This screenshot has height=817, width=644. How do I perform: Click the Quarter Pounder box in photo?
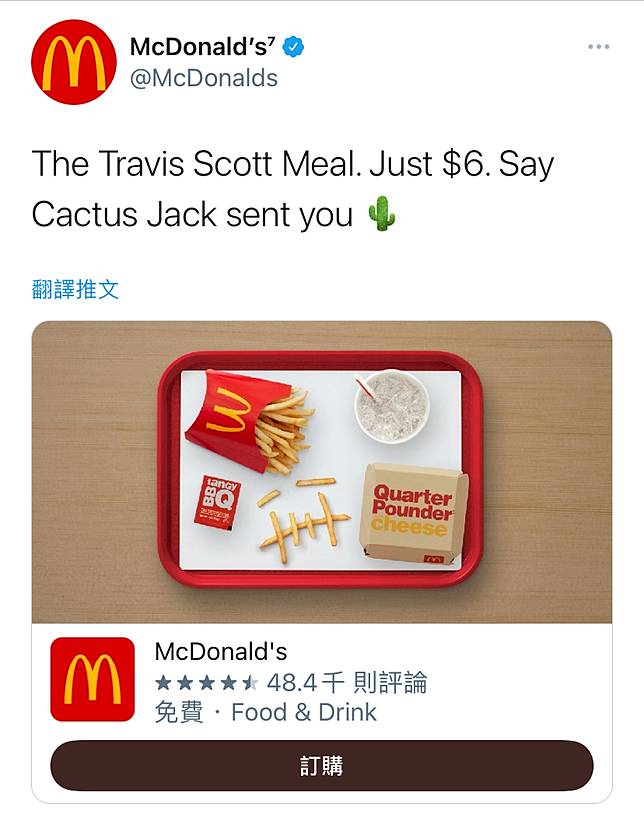pos(413,514)
